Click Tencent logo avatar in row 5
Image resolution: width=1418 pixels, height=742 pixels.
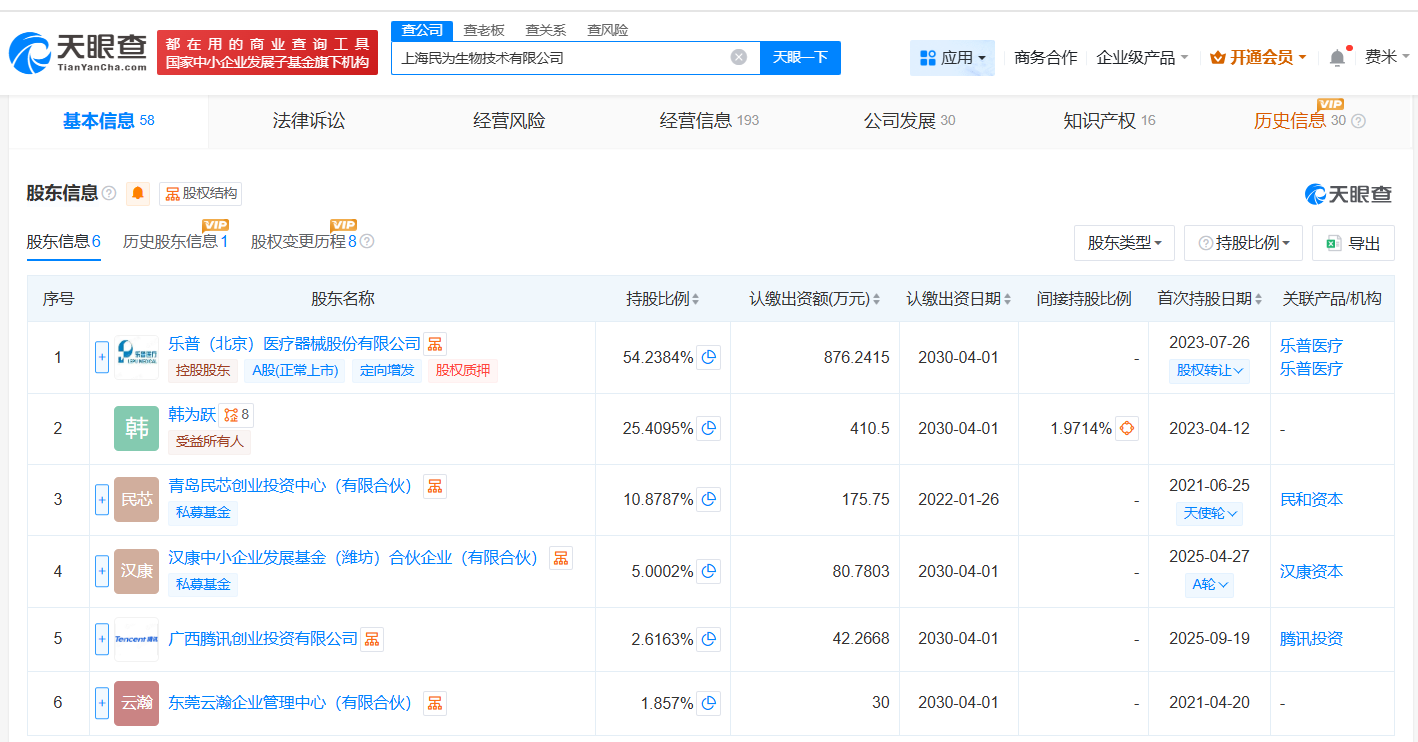[x=136, y=638]
